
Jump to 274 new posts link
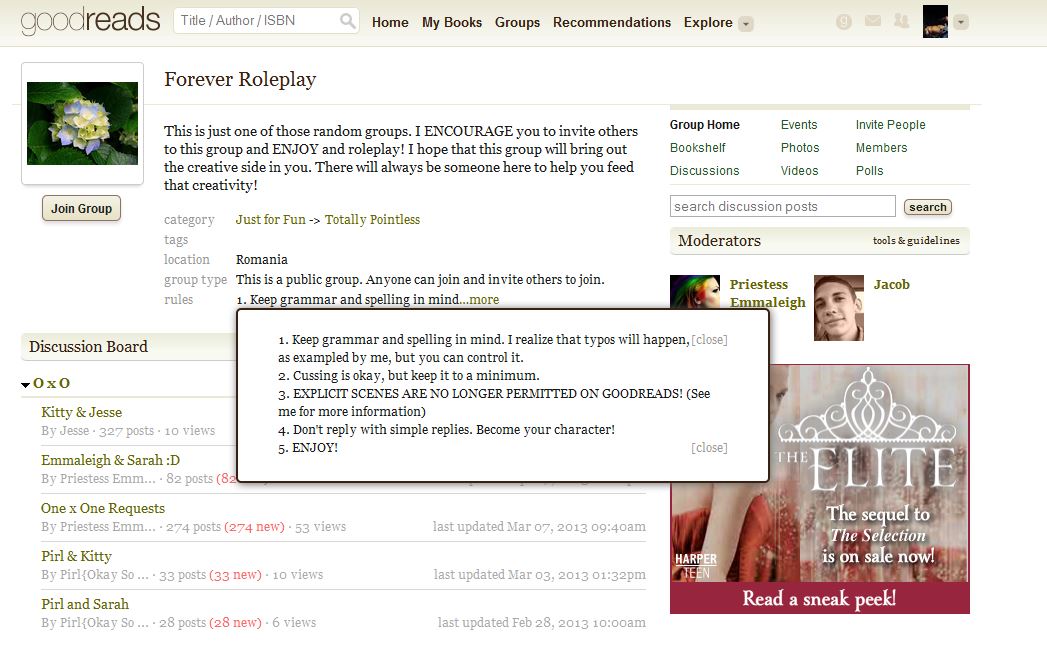pyautogui.click(x=254, y=526)
